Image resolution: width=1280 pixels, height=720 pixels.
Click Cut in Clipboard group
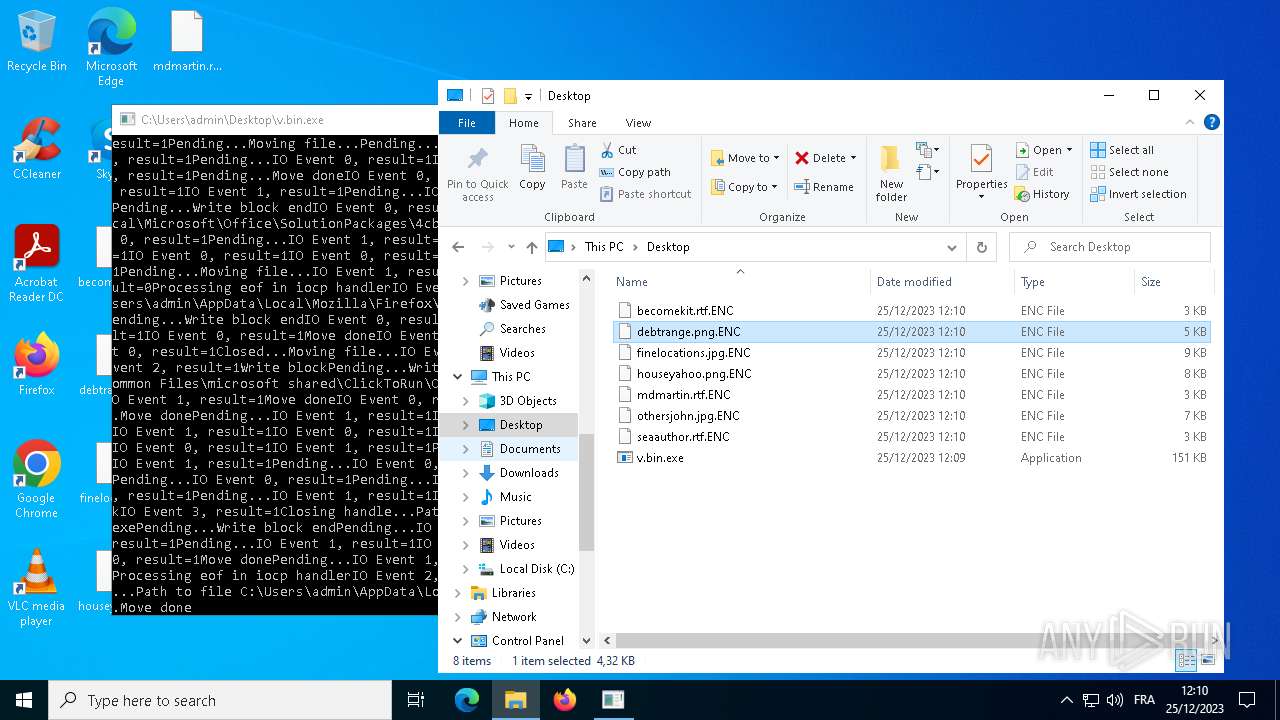tap(619, 150)
